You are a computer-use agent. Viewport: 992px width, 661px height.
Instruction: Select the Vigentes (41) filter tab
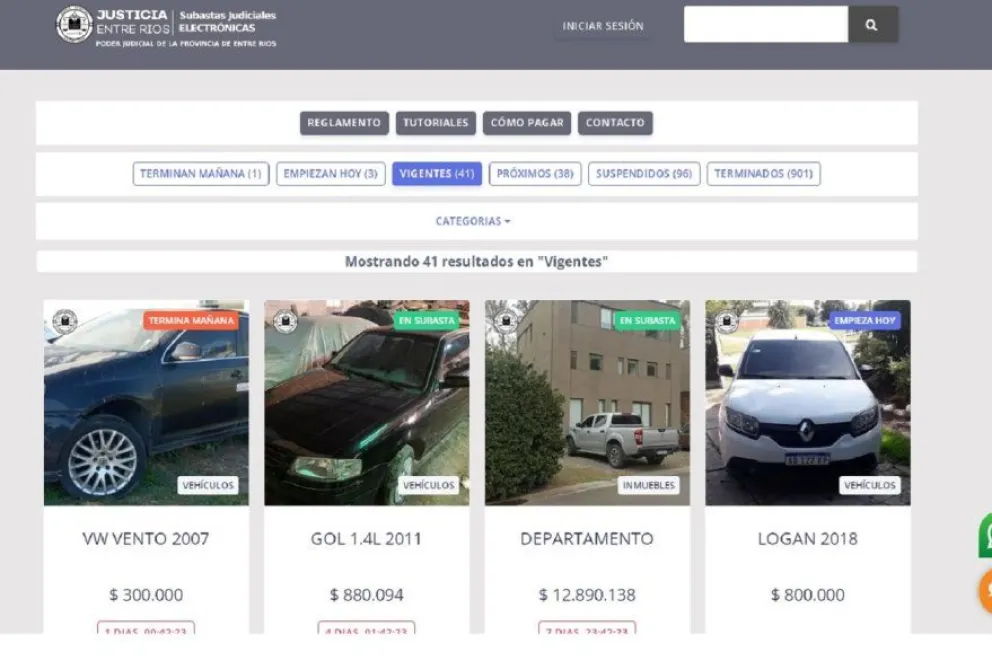tap(436, 174)
